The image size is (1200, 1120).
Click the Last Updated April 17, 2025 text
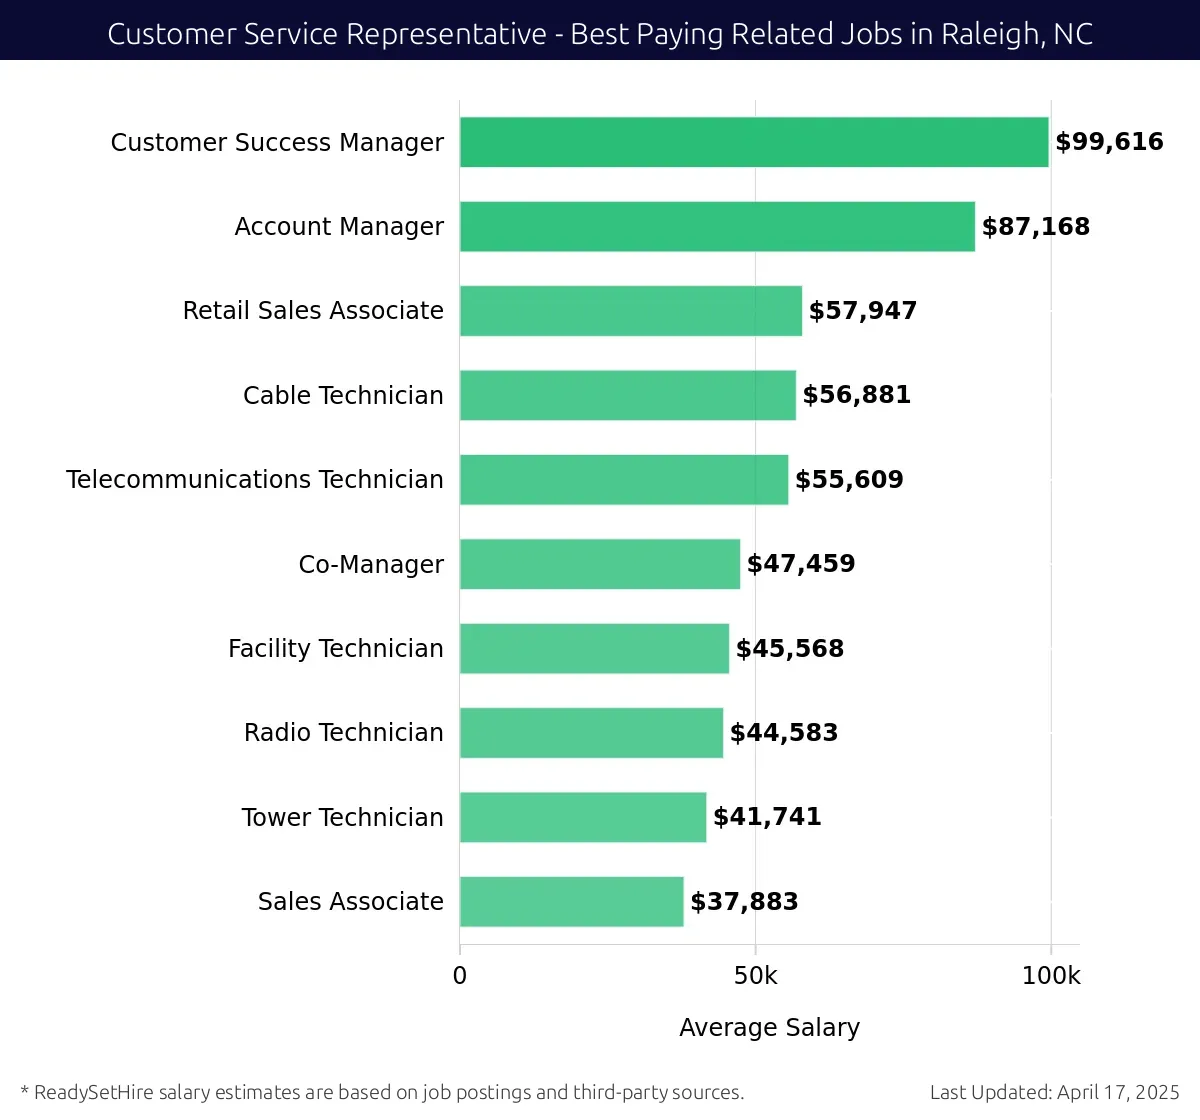1055,1093
